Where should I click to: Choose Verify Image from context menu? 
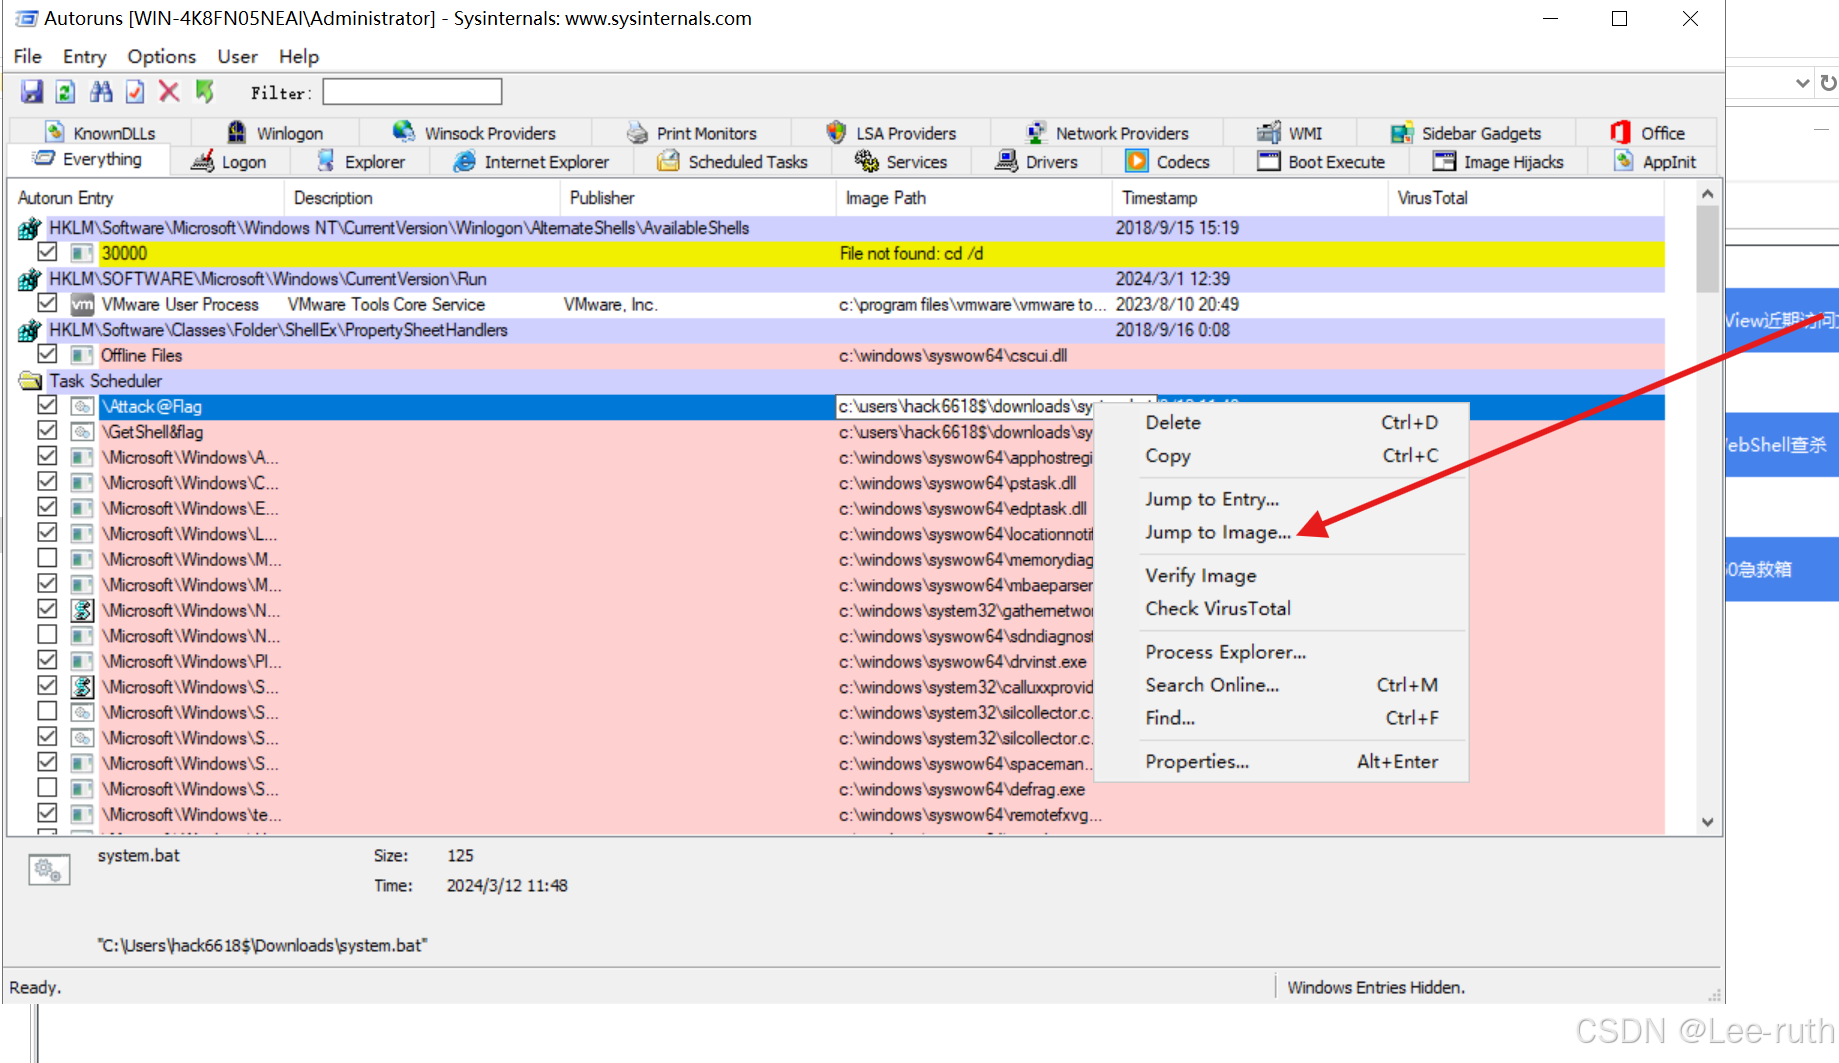1282,575
